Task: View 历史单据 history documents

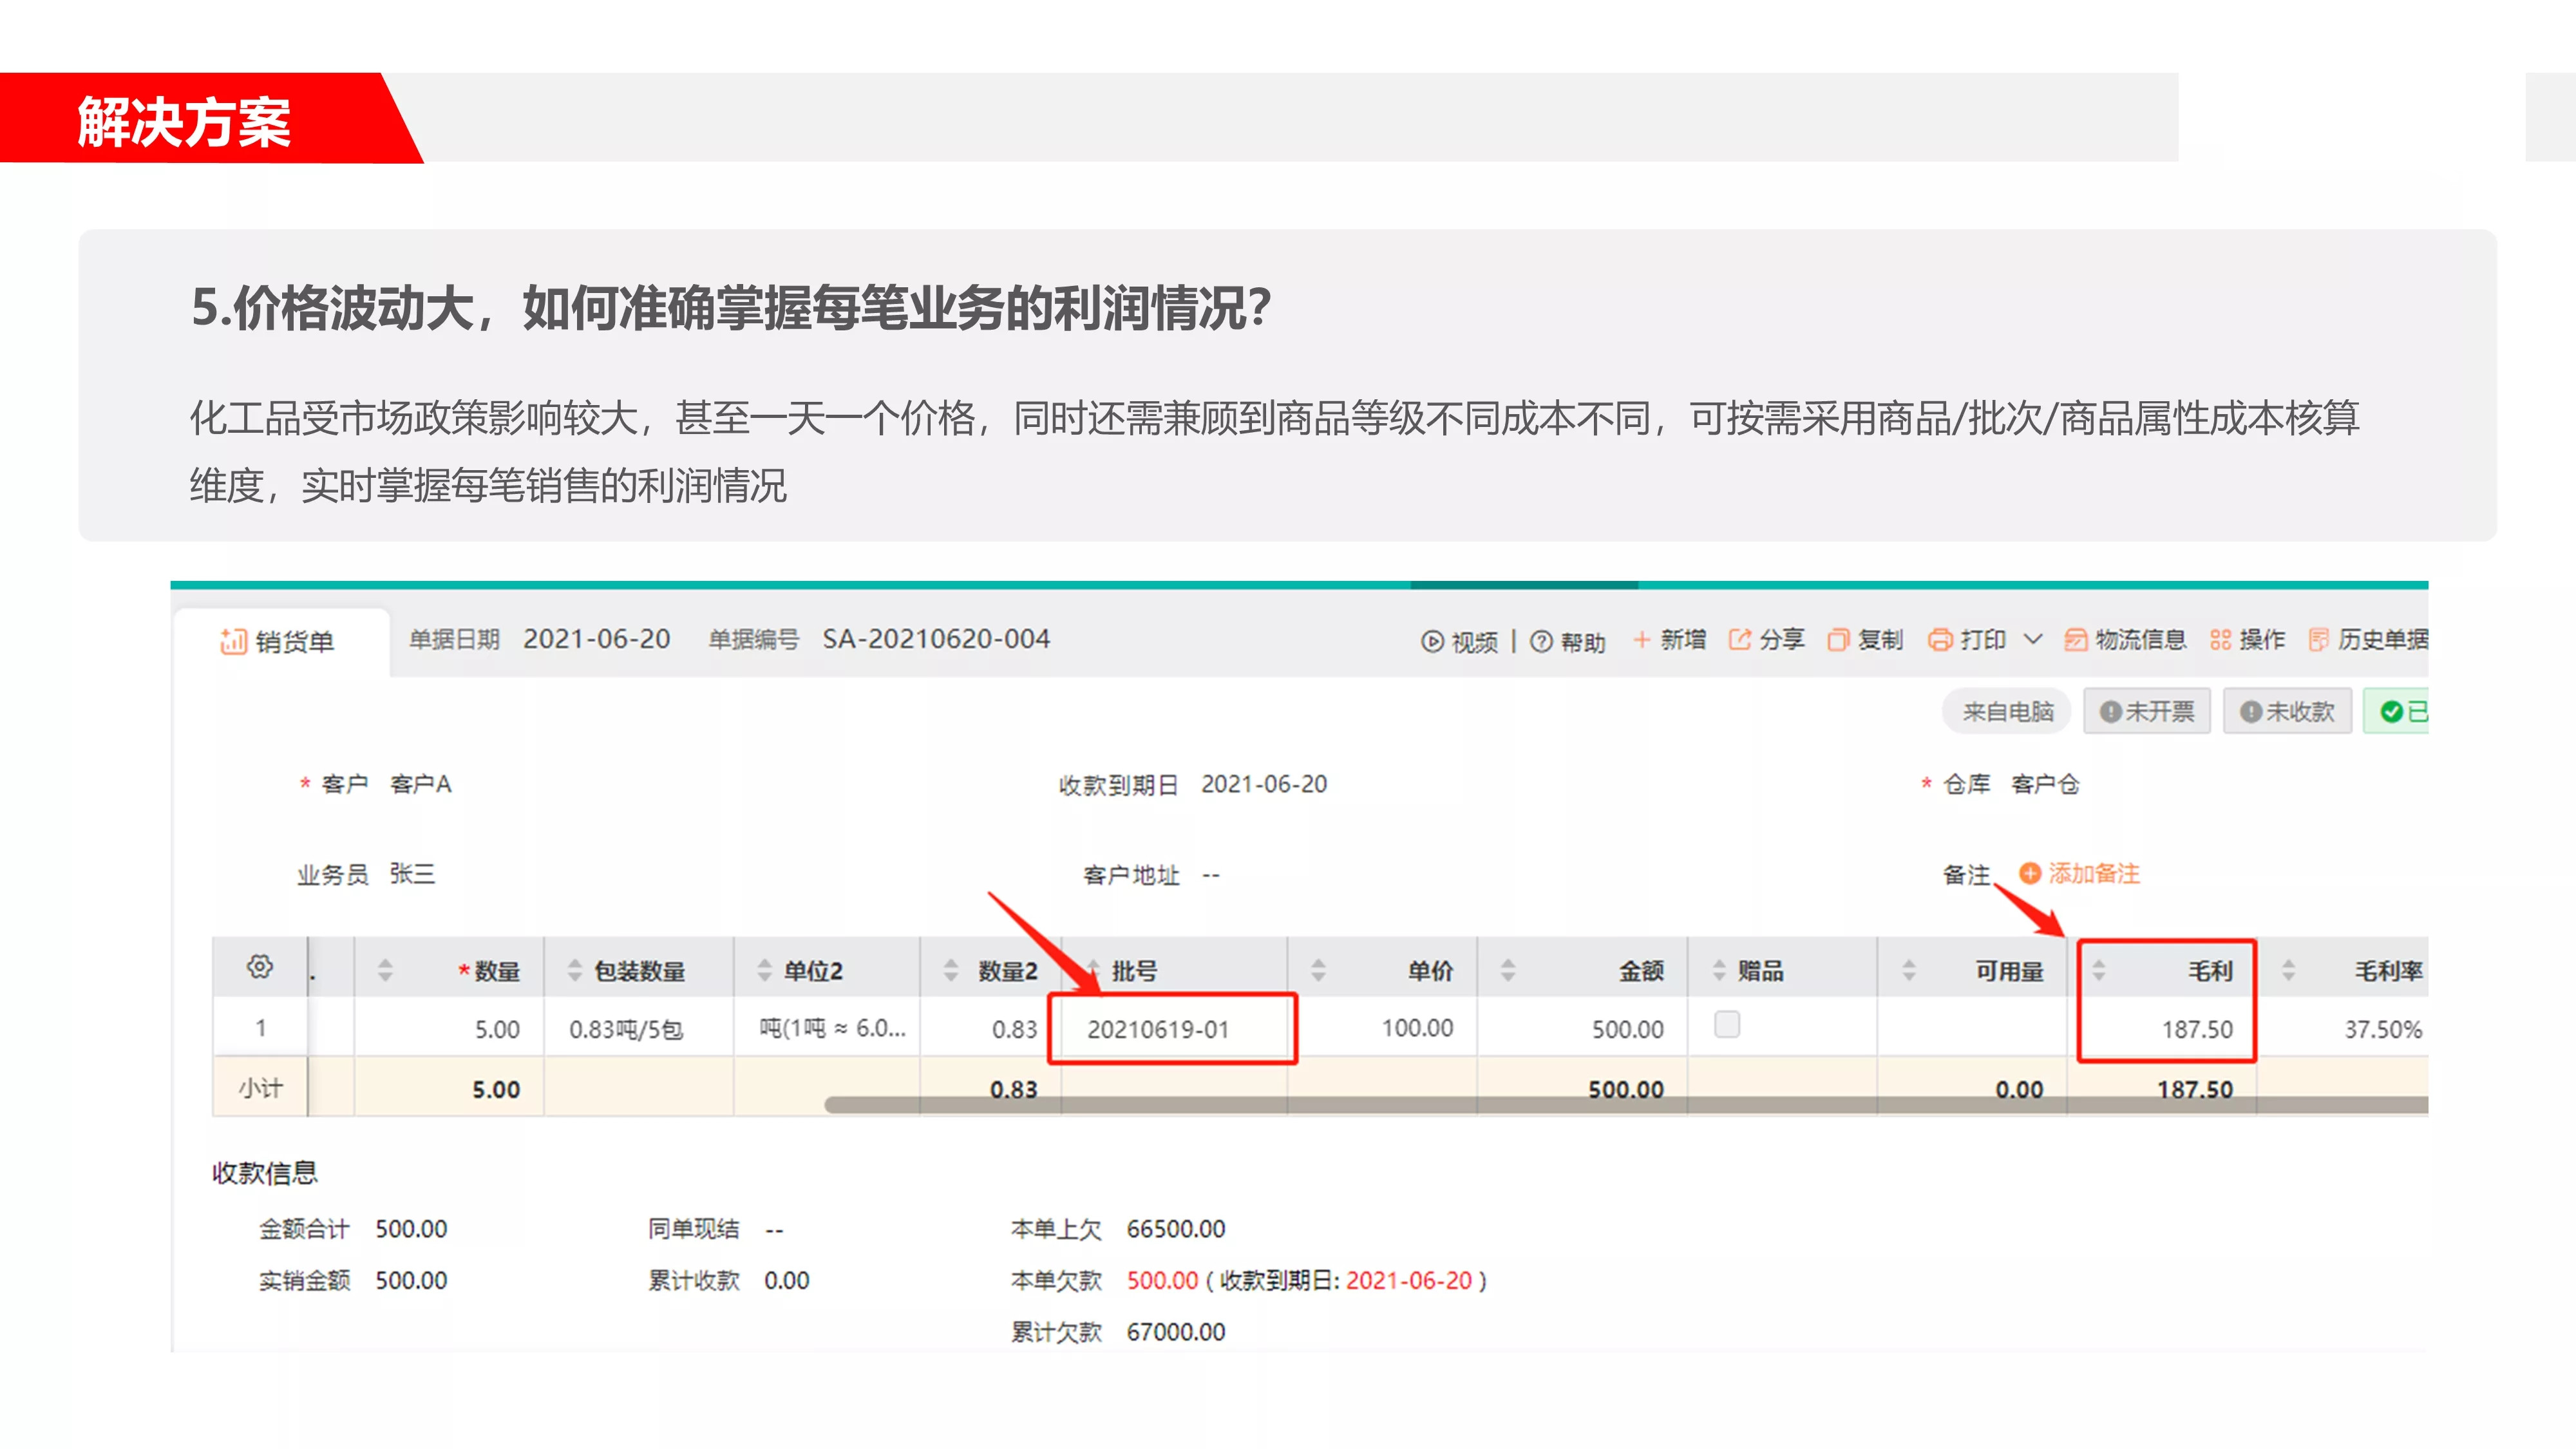Action: [2368, 639]
